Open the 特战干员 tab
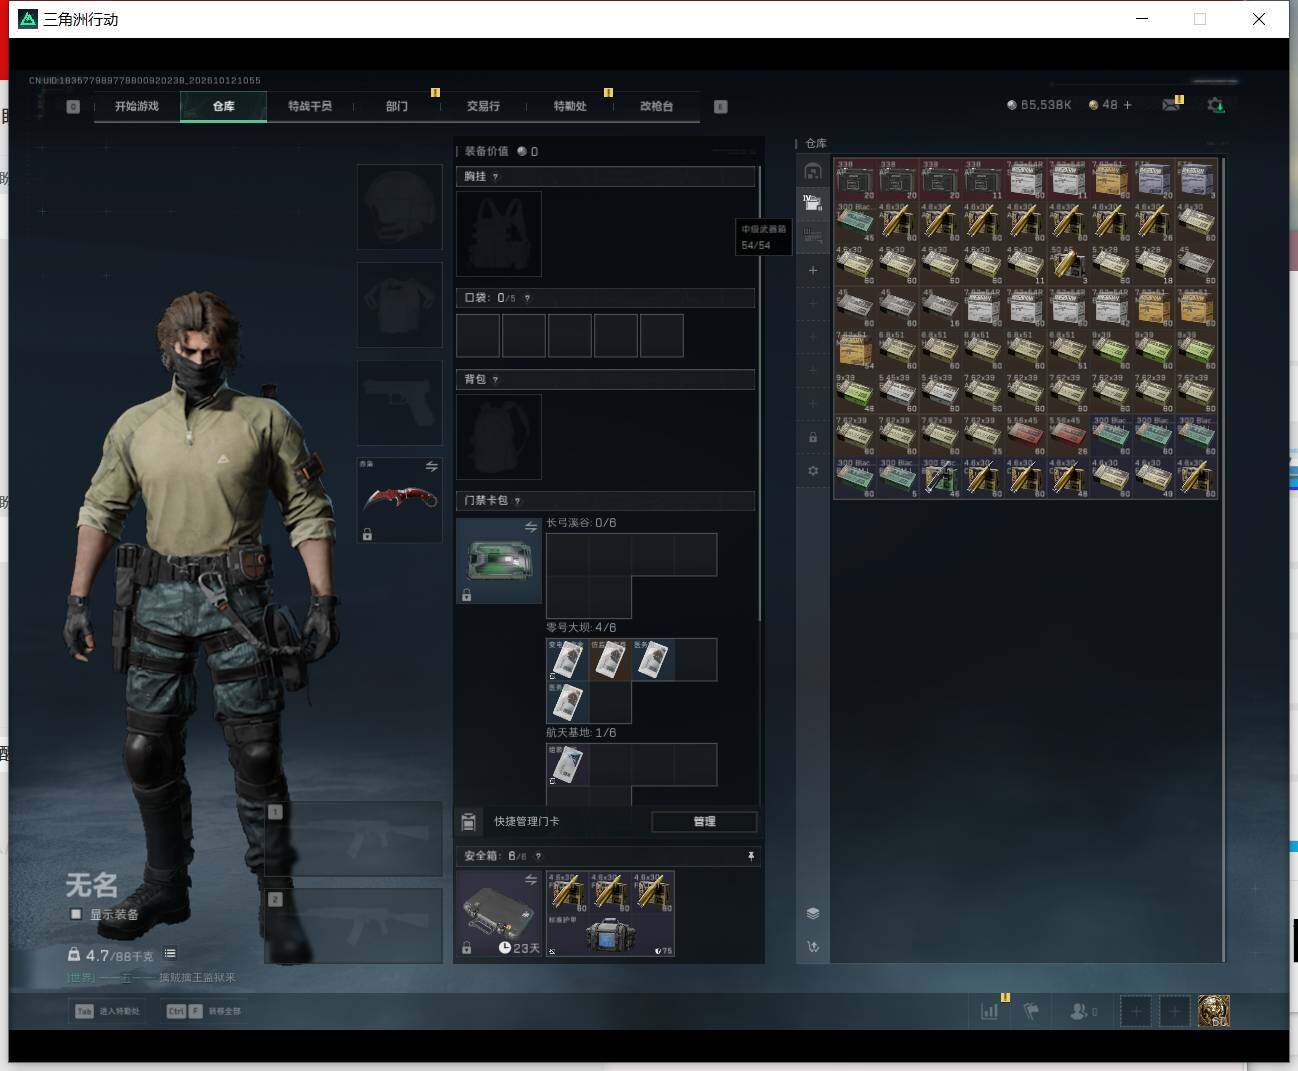 coord(310,106)
